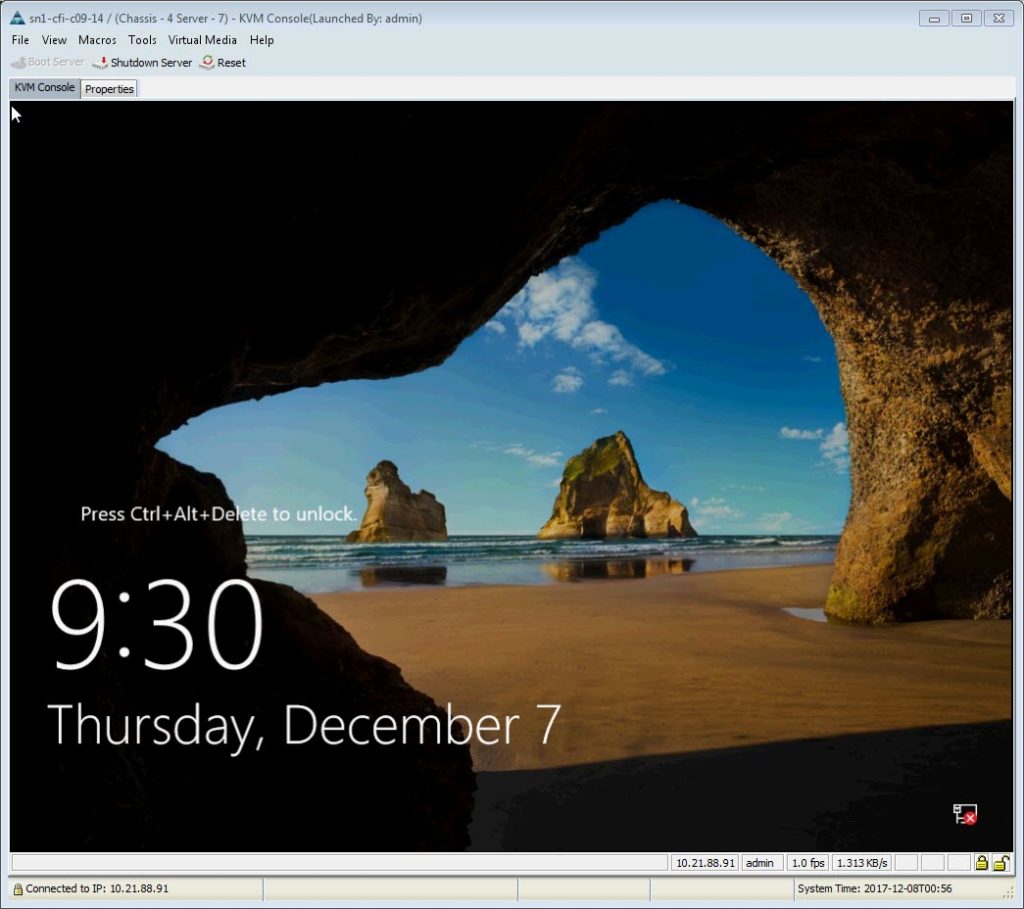
Task: Click the closed padlock icon in status bar
Action: coord(982,863)
